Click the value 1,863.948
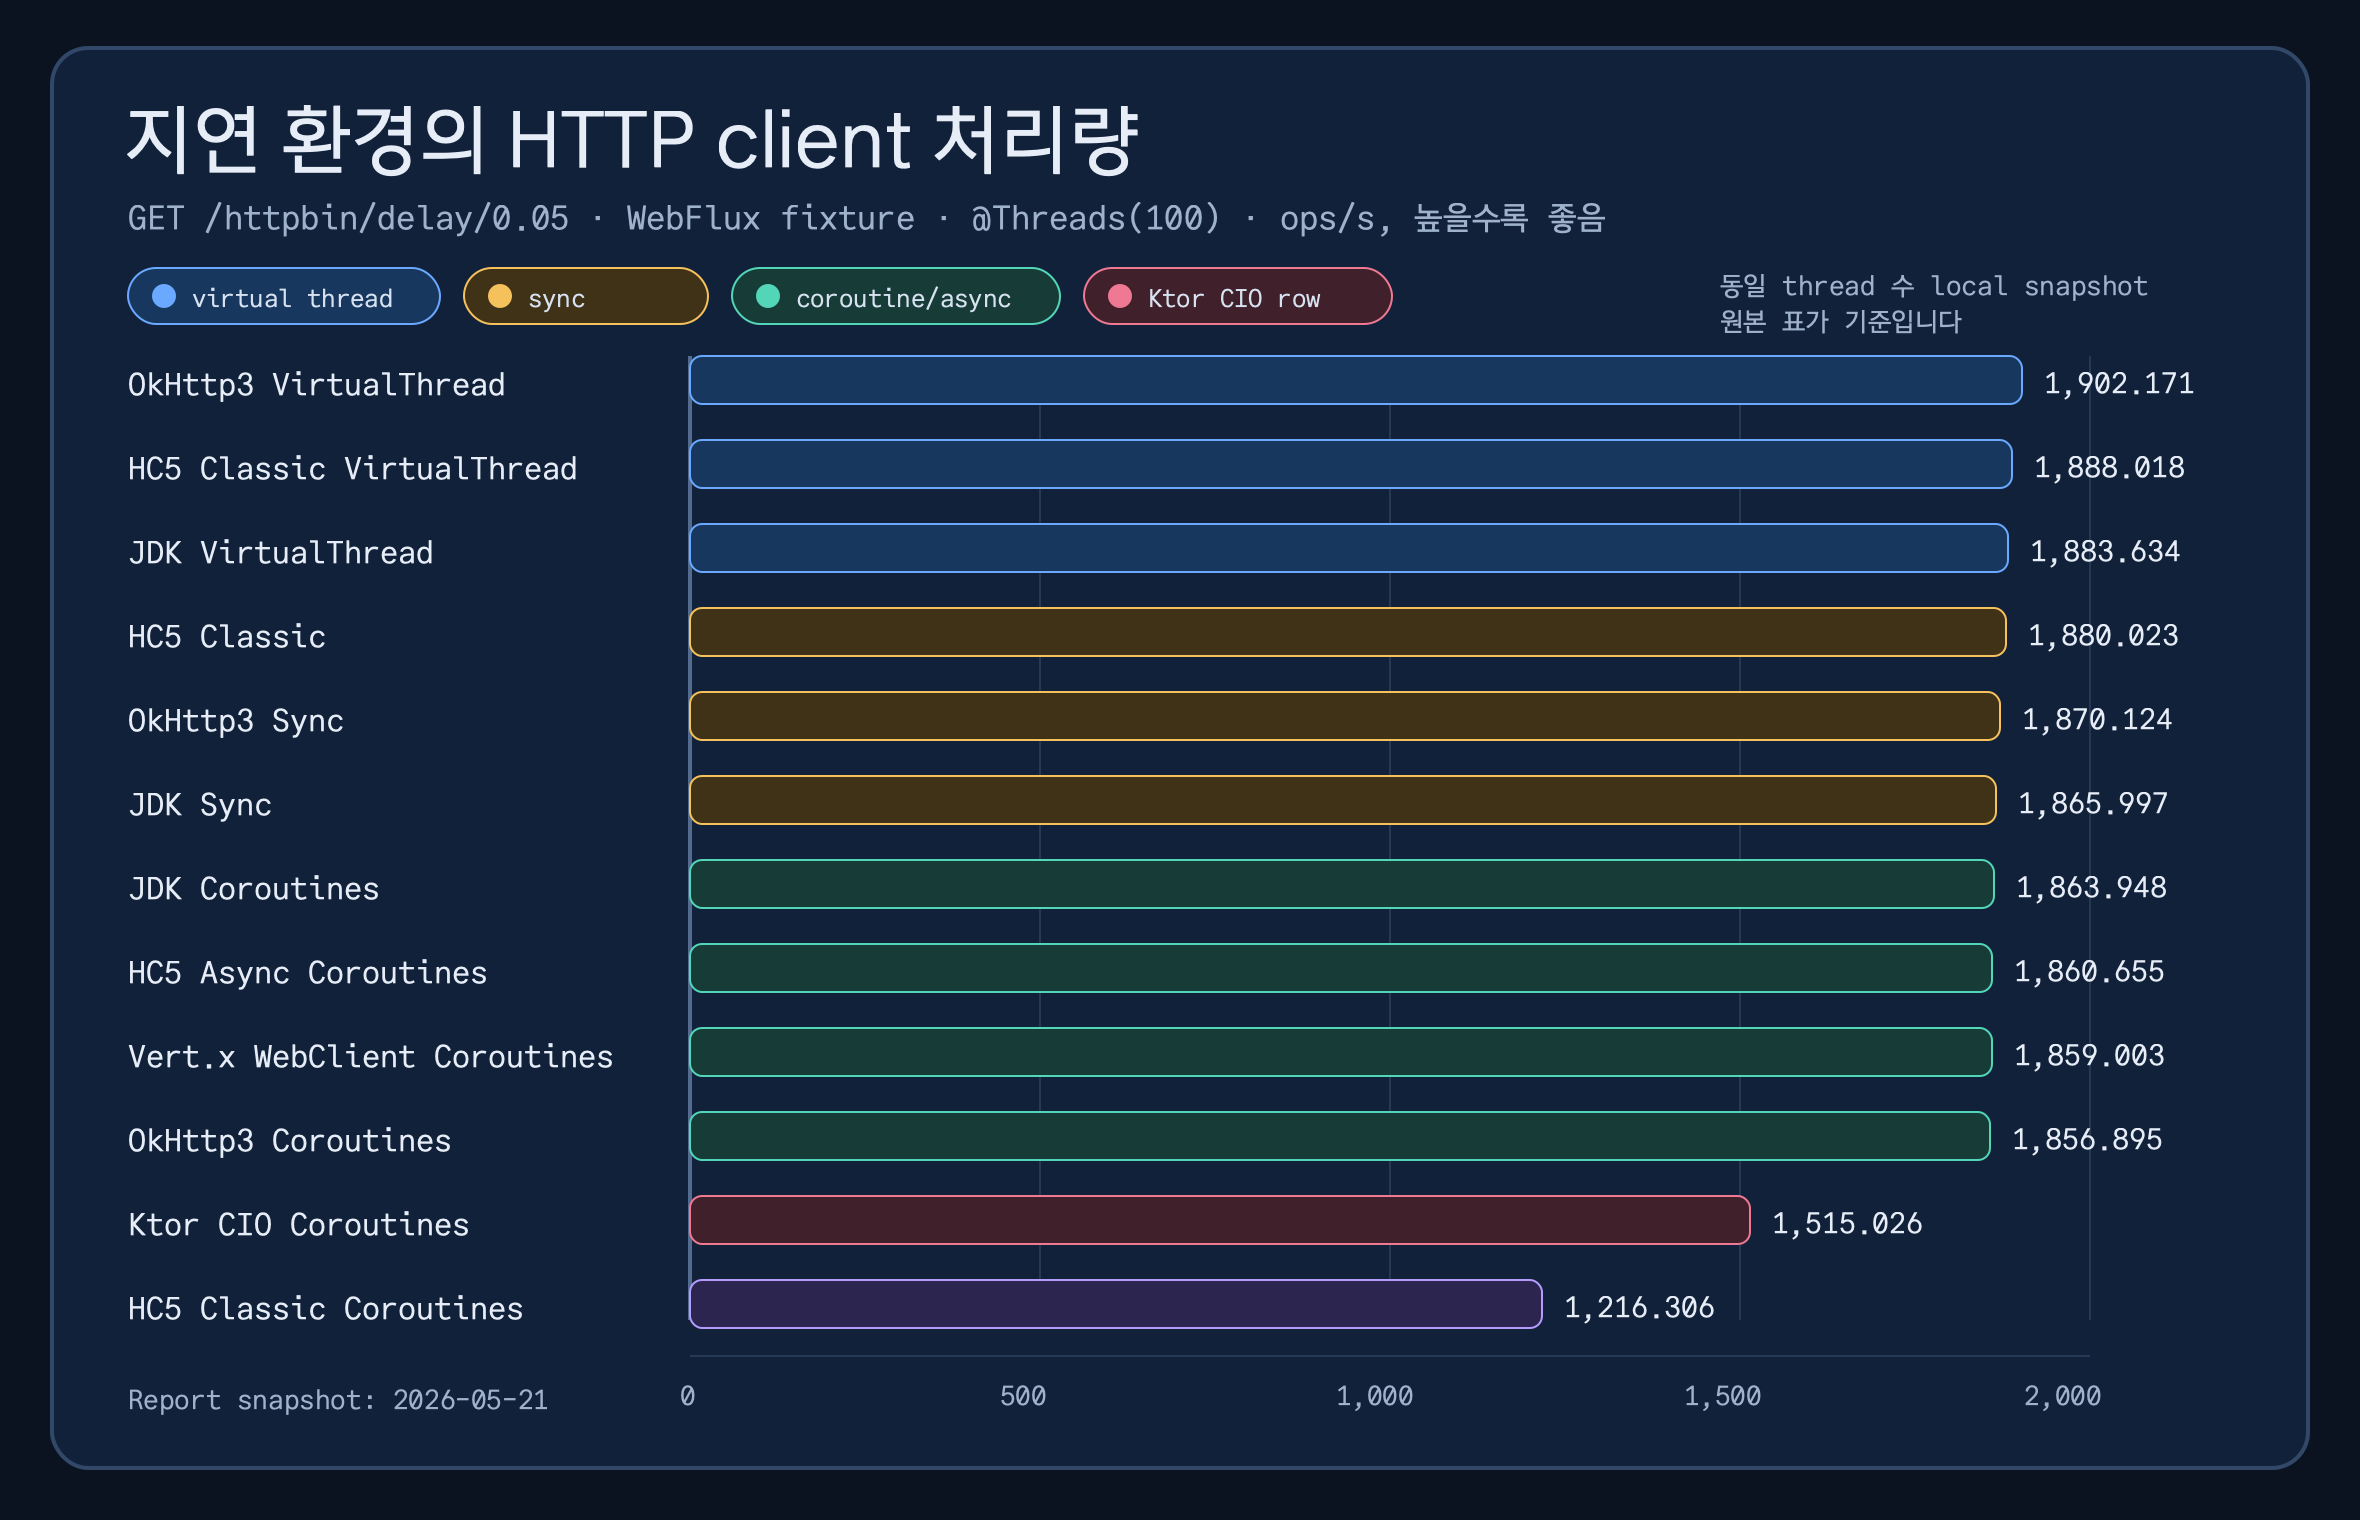Image resolution: width=2360 pixels, height=1520 pixels. click(x=2091, y=888)
